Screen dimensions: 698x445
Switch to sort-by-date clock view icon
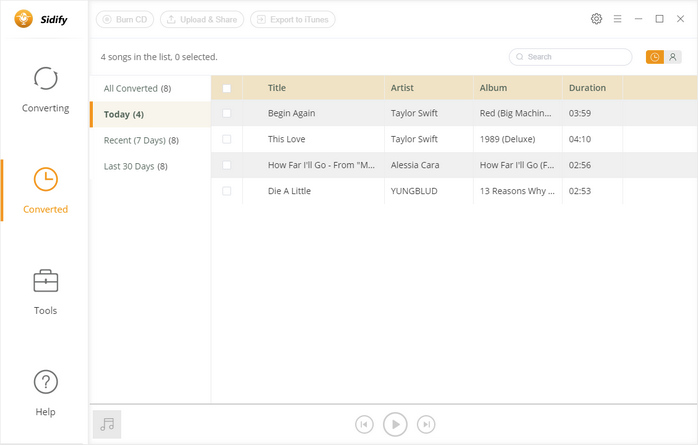point(654,57)
